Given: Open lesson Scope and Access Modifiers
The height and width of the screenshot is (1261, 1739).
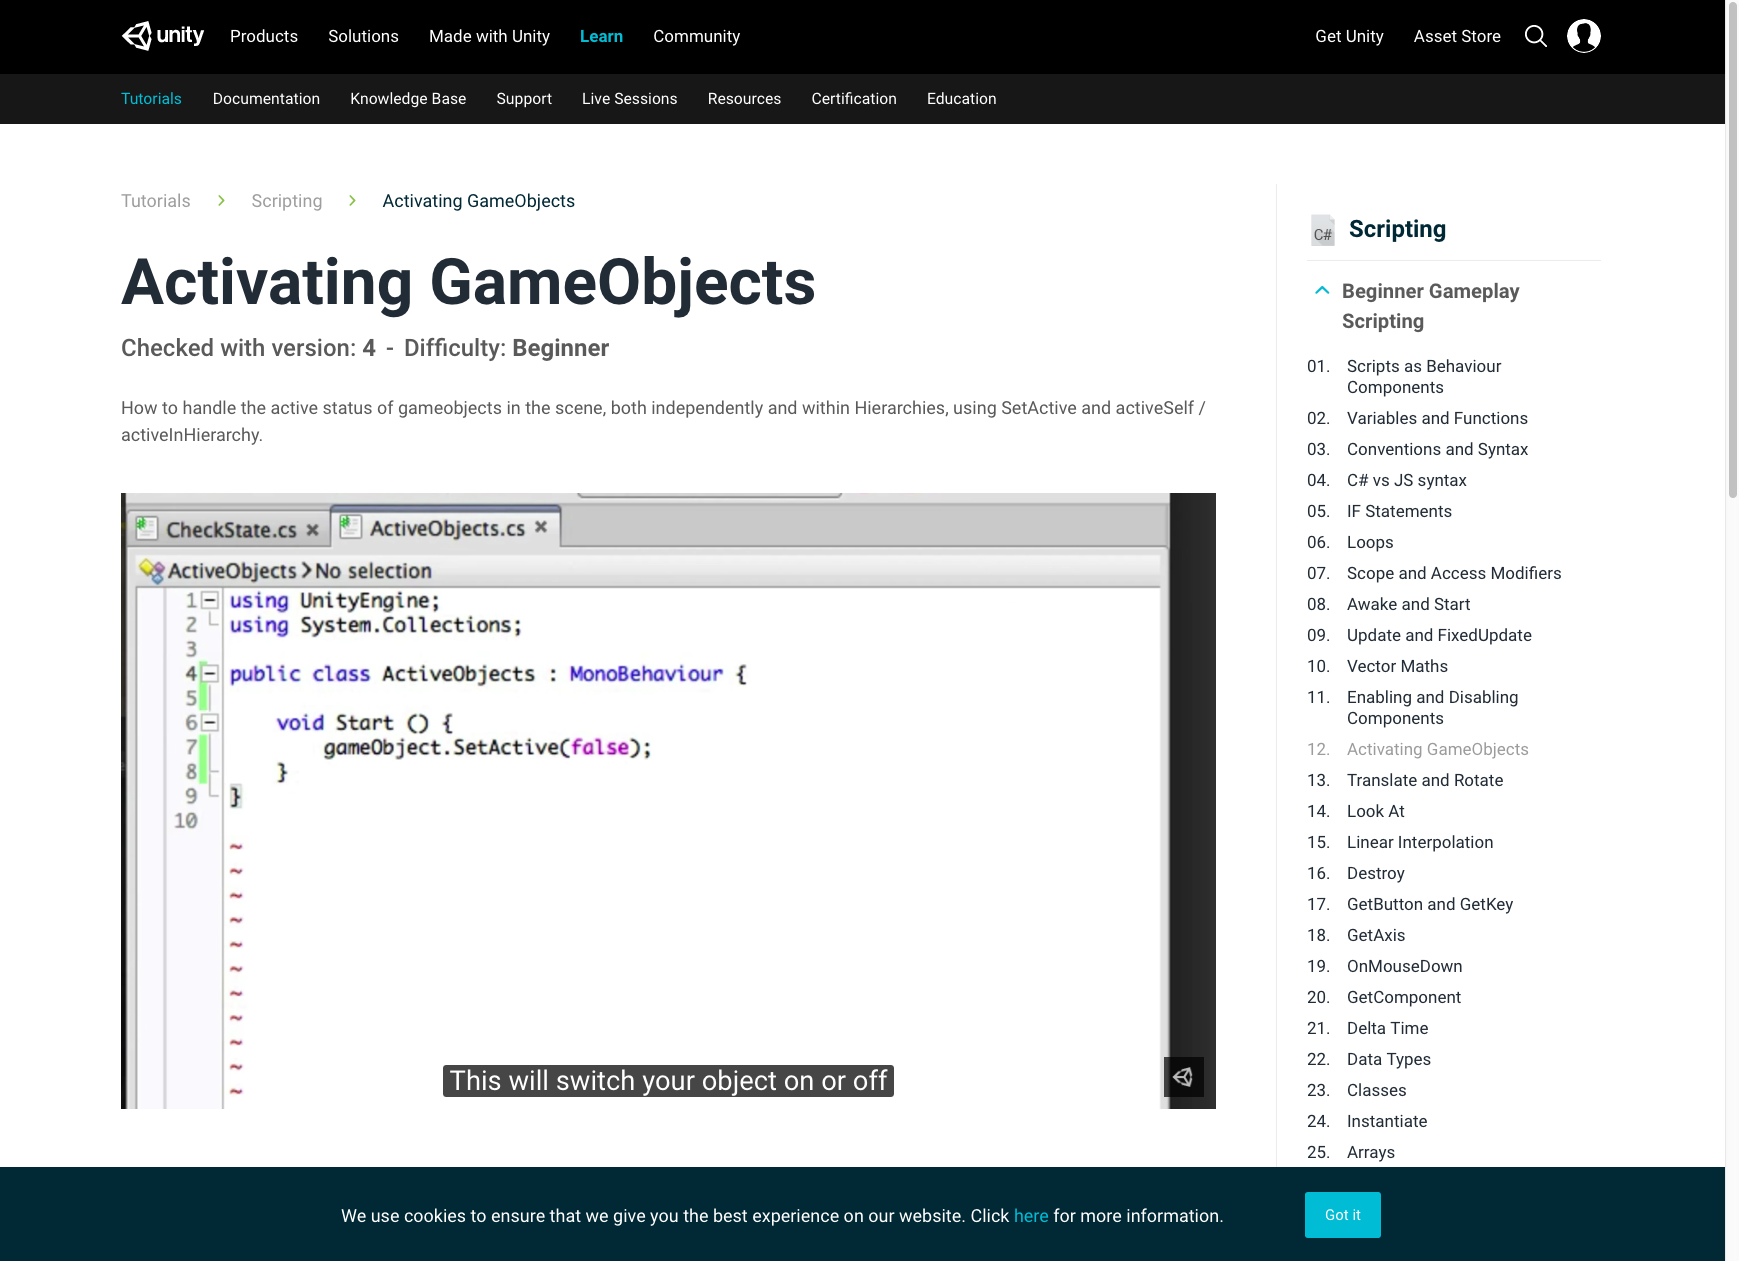Looking at the screenshot, I should pos(1453,573).
